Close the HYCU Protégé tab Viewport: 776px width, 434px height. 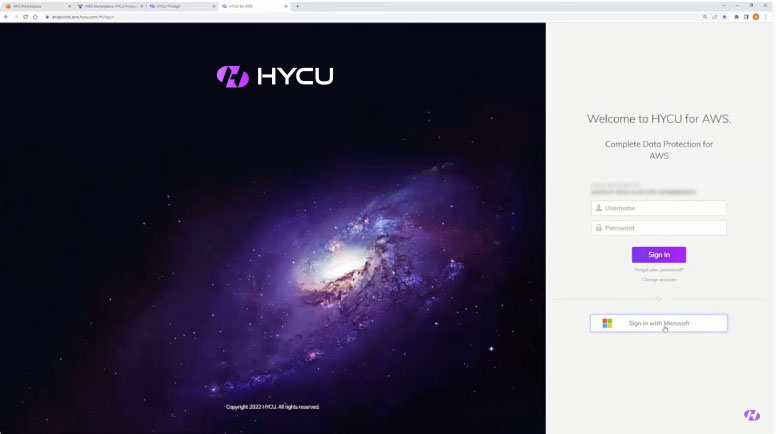(214, 6)
